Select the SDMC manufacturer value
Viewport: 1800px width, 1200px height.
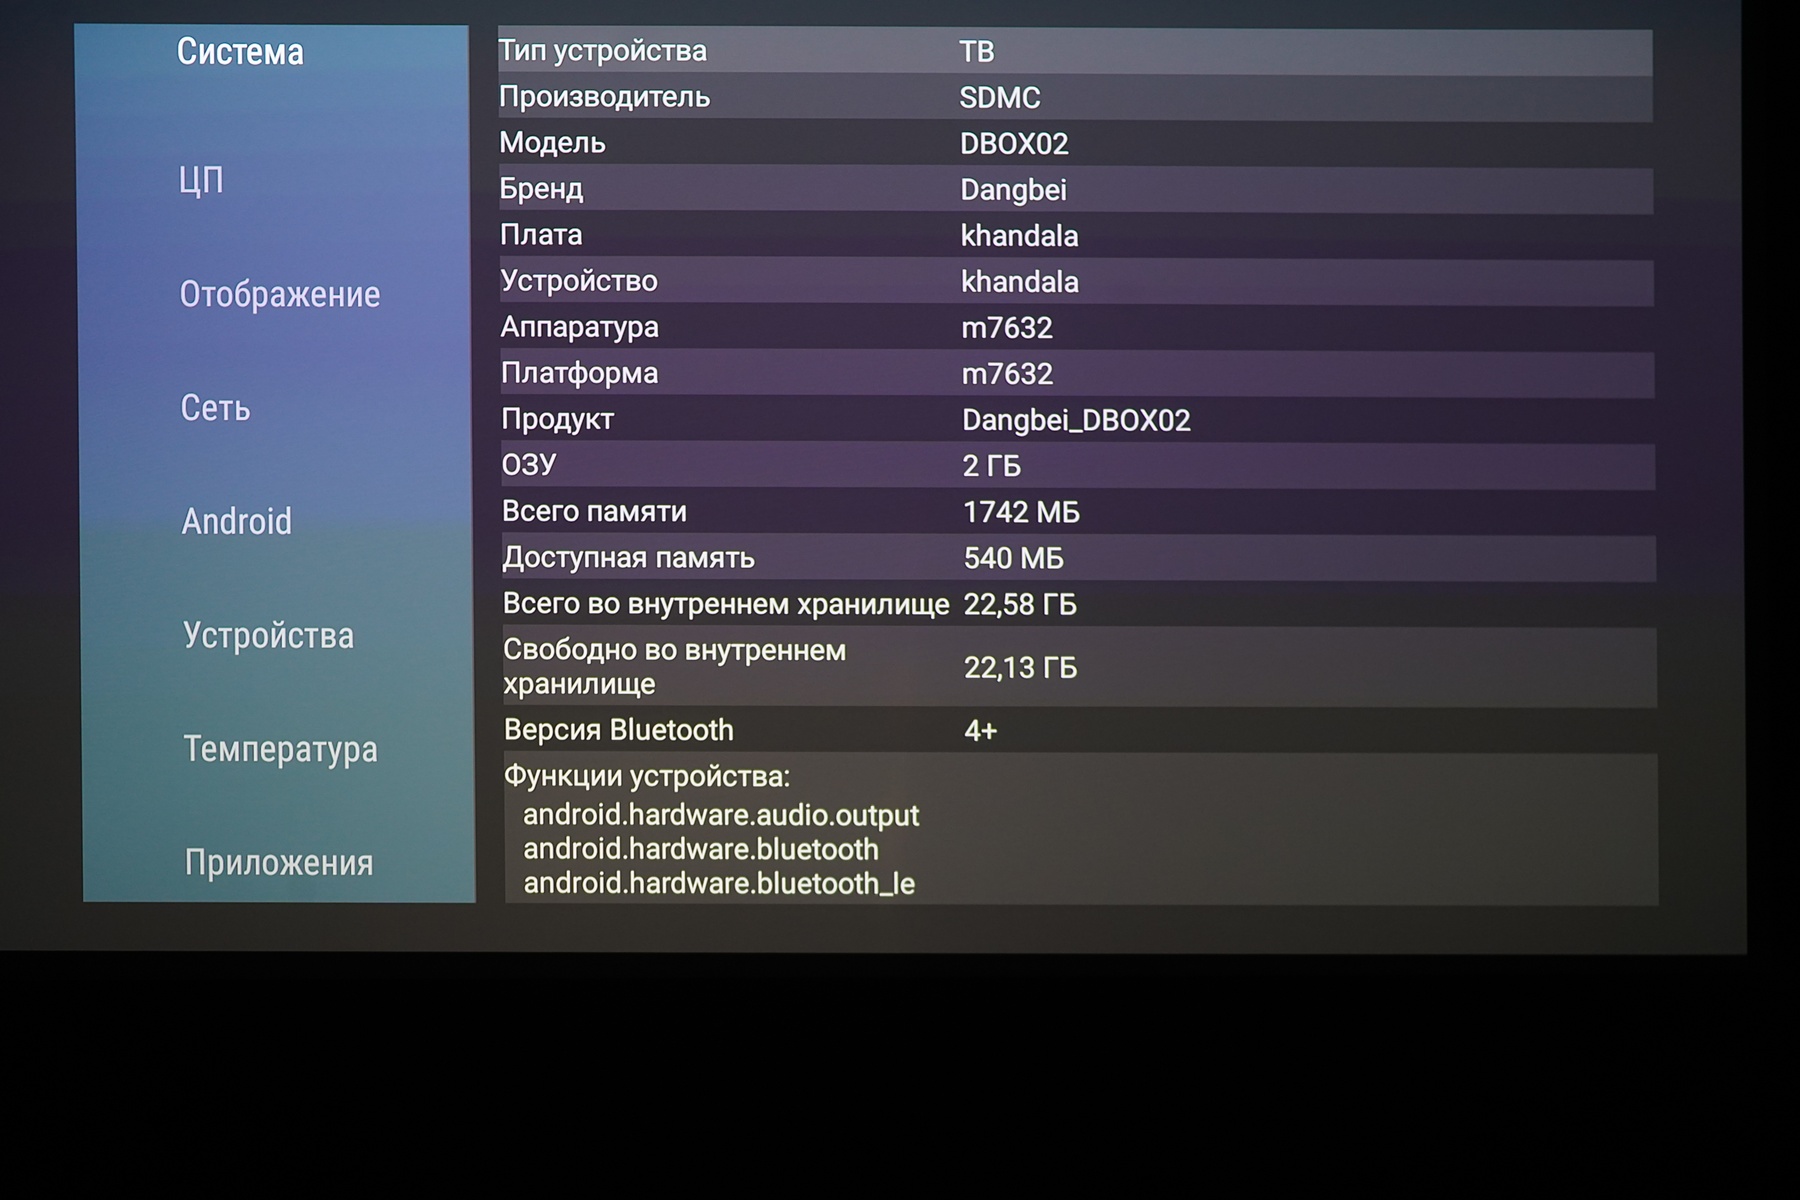tap(1000, 98)
